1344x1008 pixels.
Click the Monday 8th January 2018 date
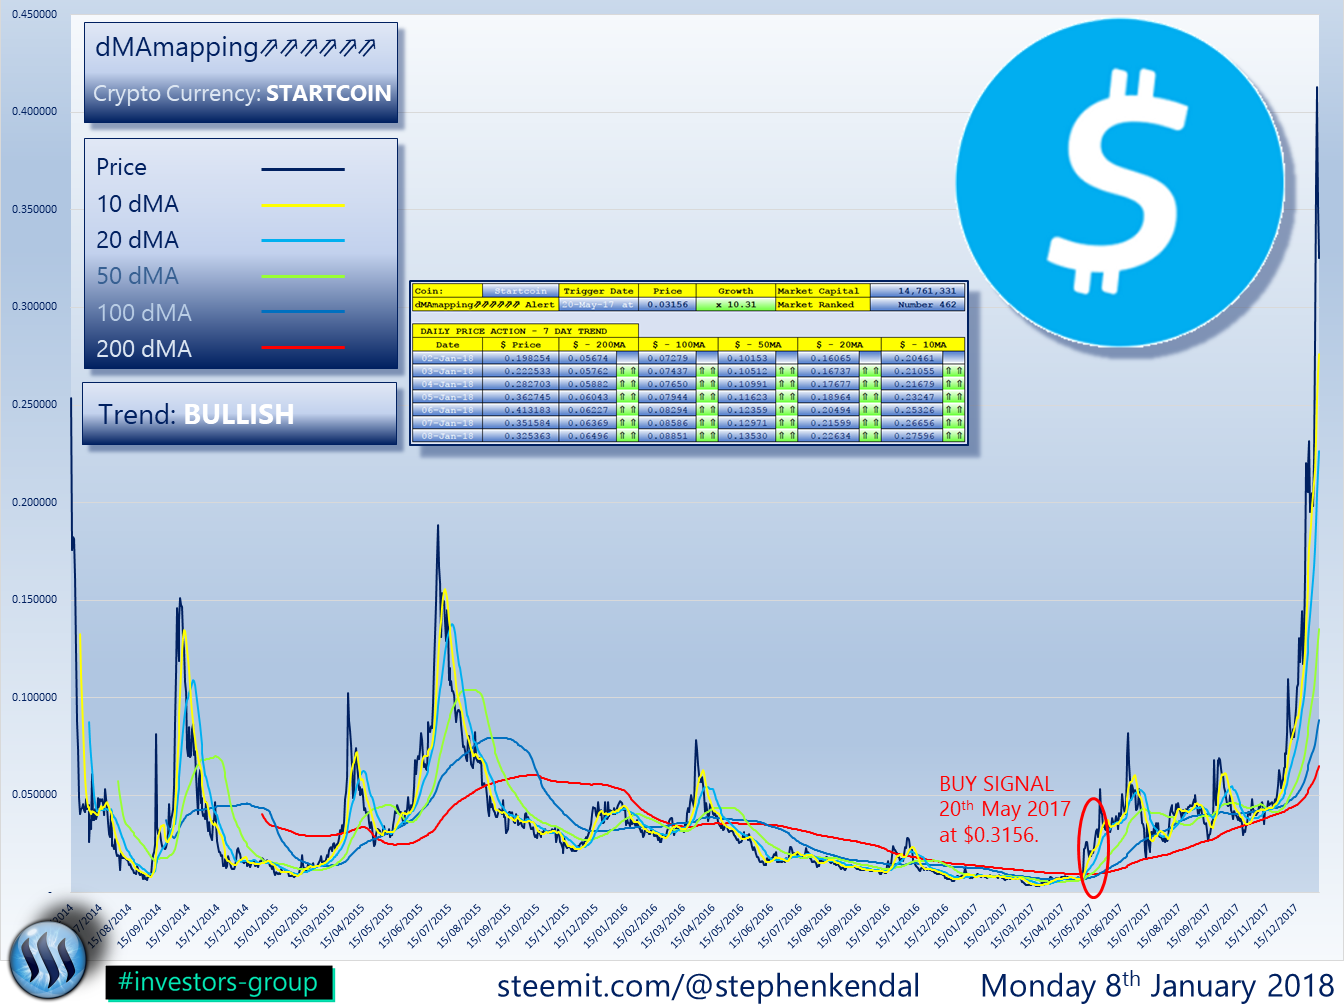point(1157,985)
